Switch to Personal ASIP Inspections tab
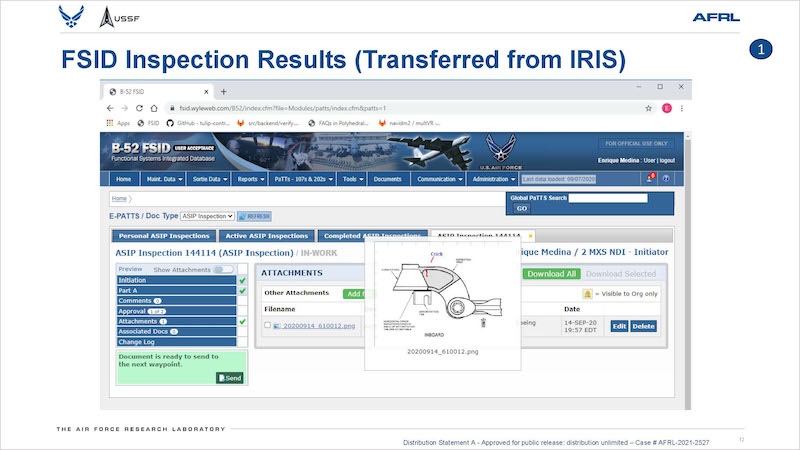 tap(164, 236)
